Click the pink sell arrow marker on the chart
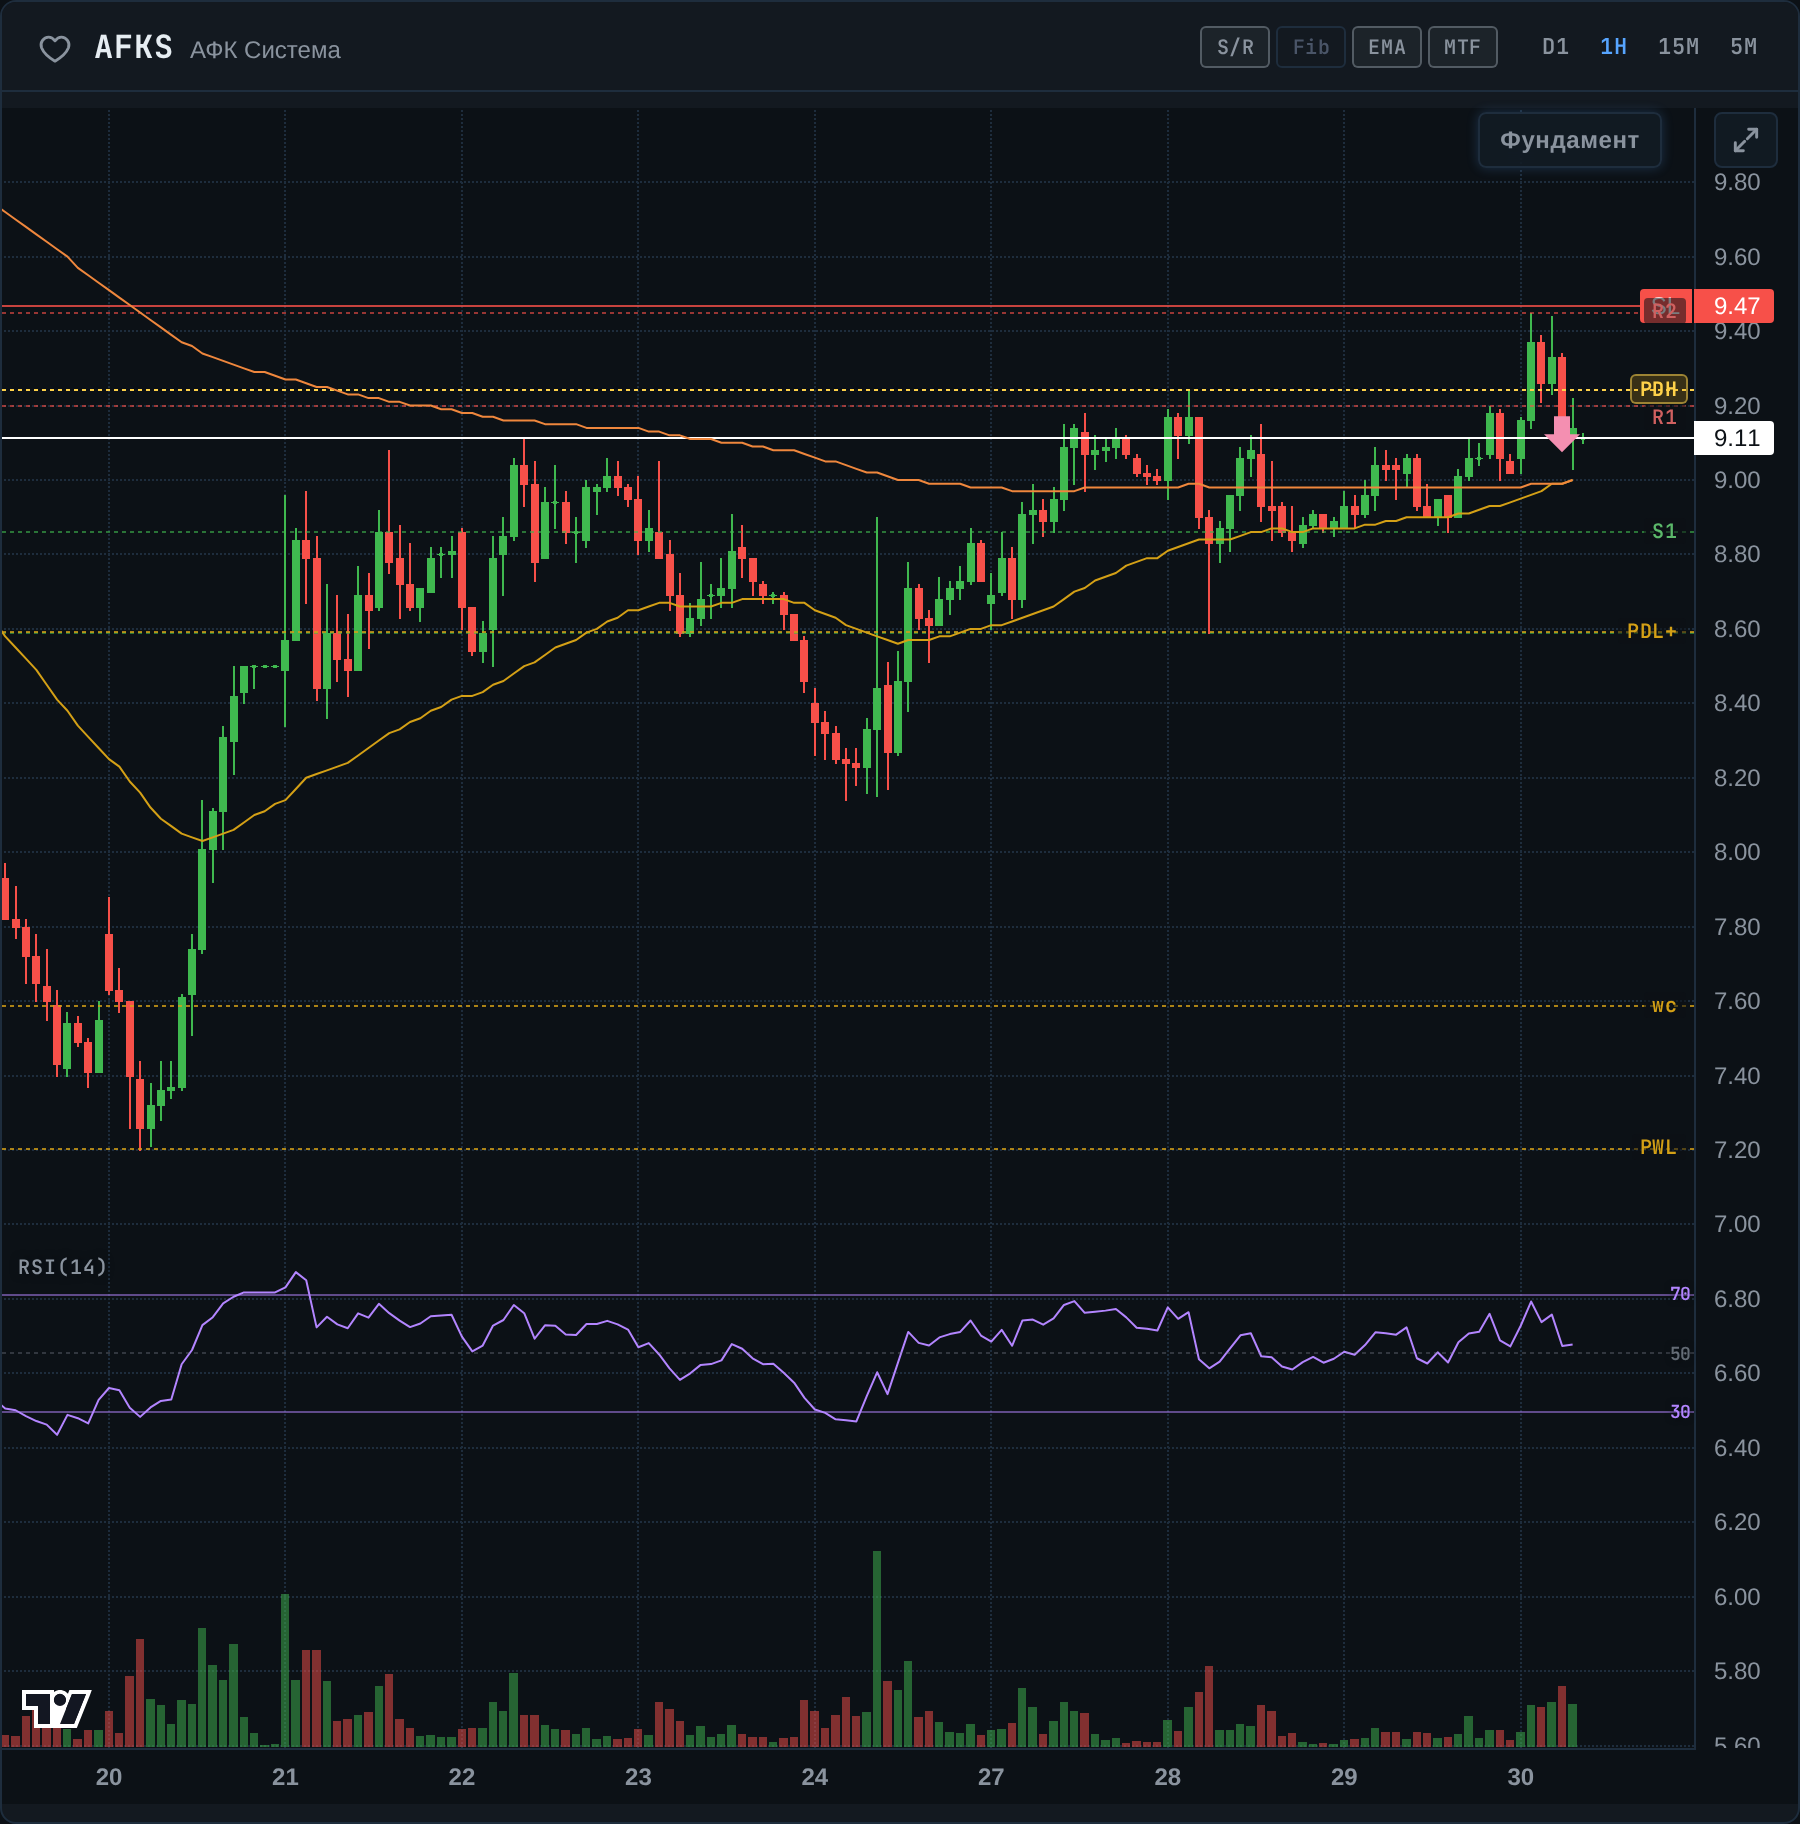This screenshot has width=1800, height=1824. pyautogui.click(x=1561, y=434)
